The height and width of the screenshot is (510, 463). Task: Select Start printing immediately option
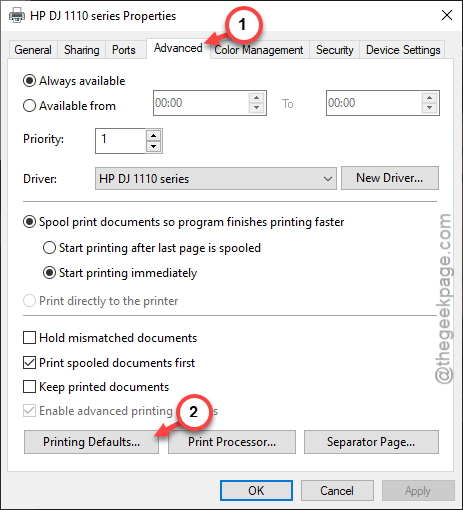[49, 273]
